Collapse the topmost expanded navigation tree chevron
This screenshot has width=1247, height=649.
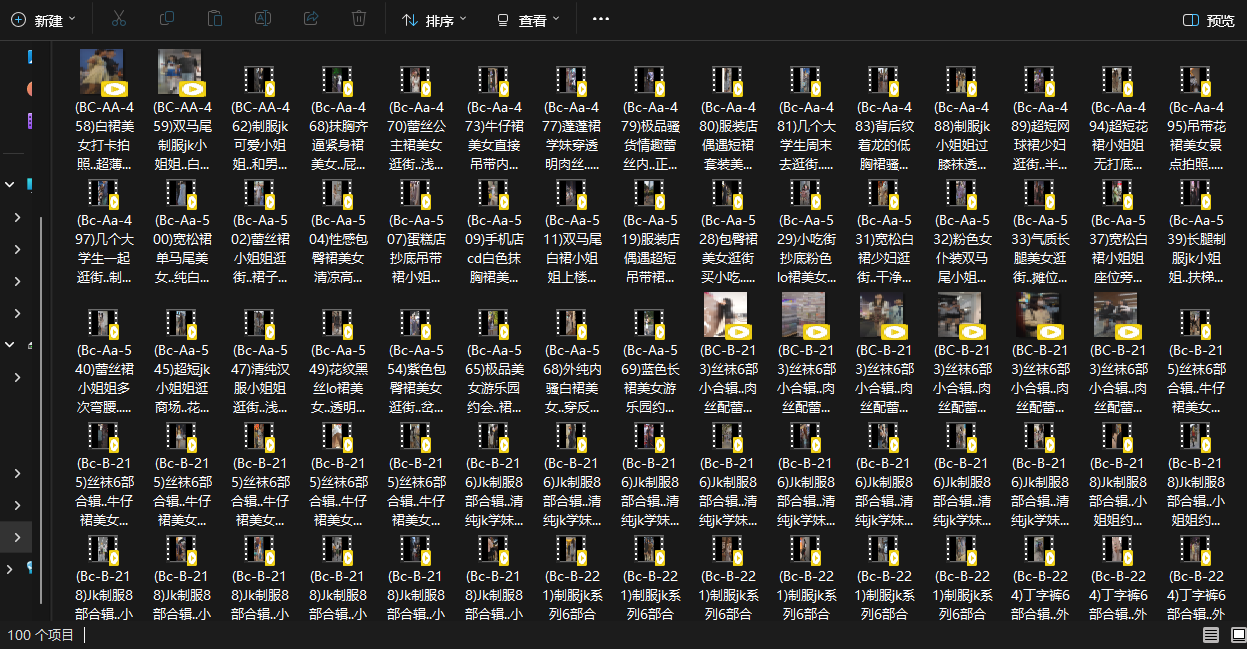pos(10,185)
